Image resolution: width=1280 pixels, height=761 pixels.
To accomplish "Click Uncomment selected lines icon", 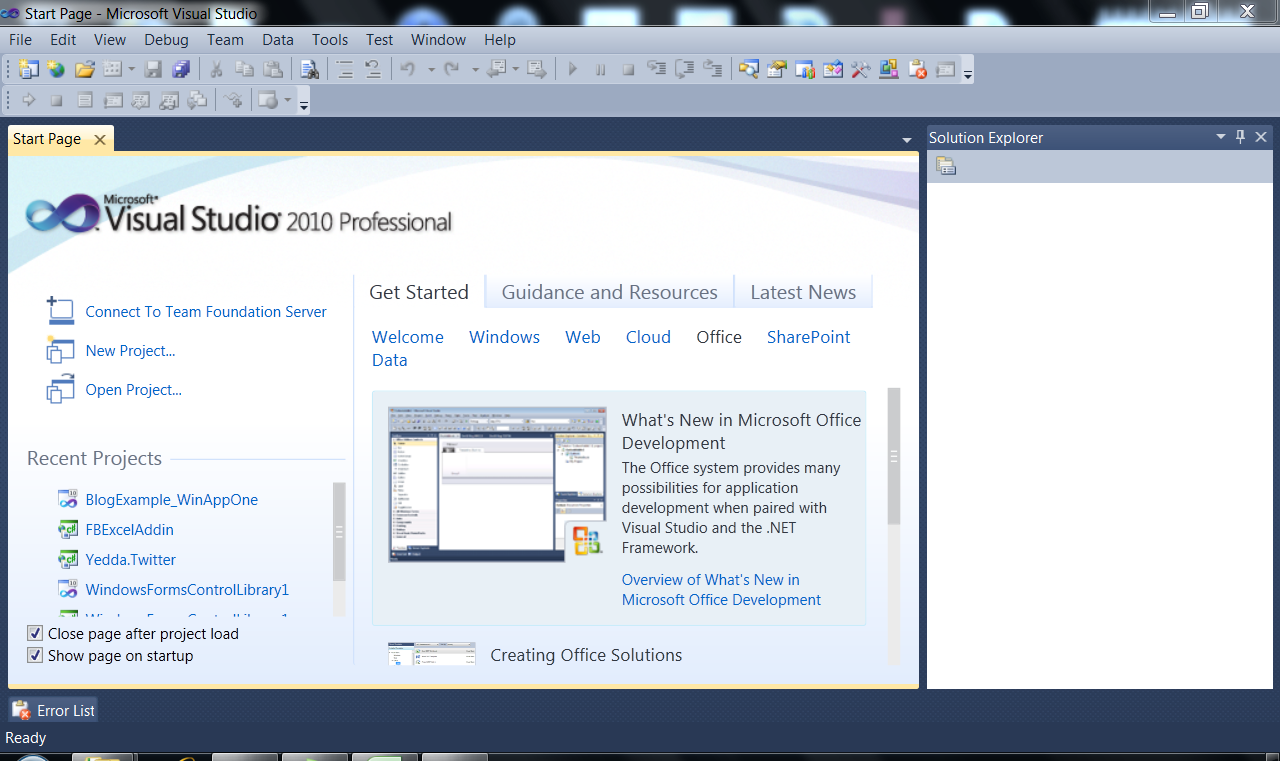I will click(x=372, y=69).
